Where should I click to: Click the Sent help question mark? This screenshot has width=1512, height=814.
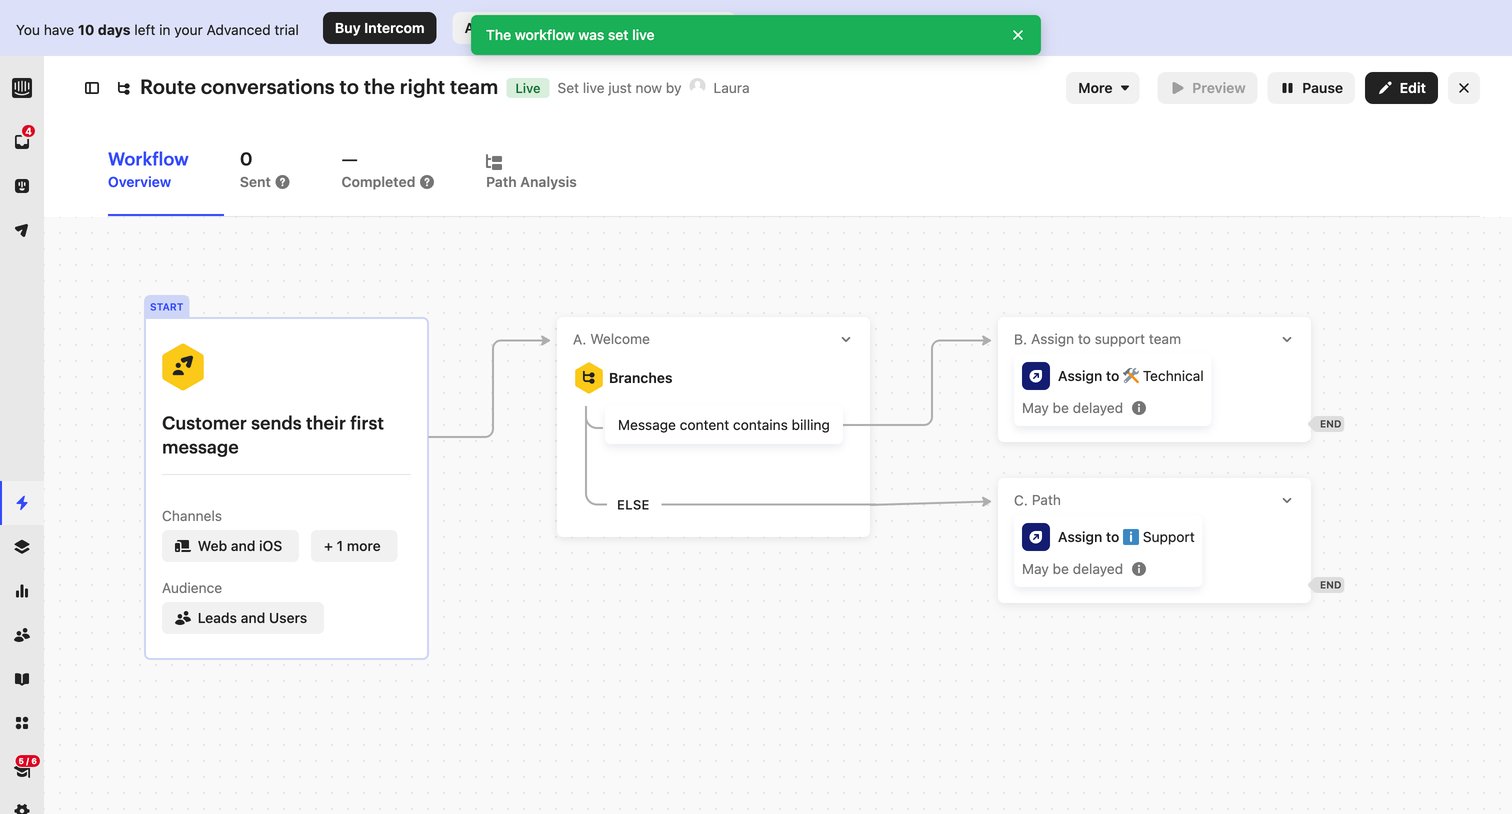tap(283, 182)
